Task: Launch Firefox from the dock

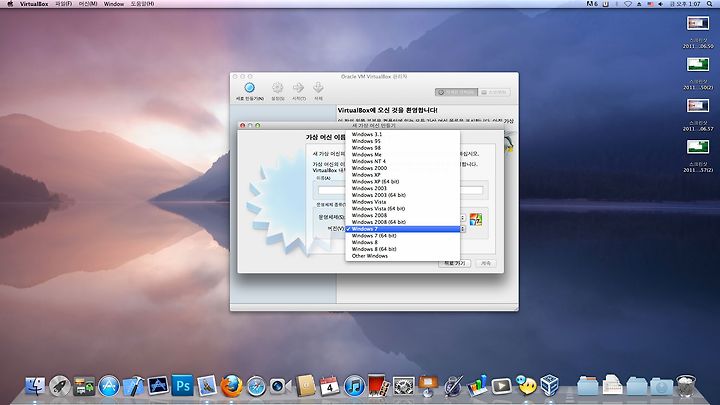Action: tap(231, 386)
